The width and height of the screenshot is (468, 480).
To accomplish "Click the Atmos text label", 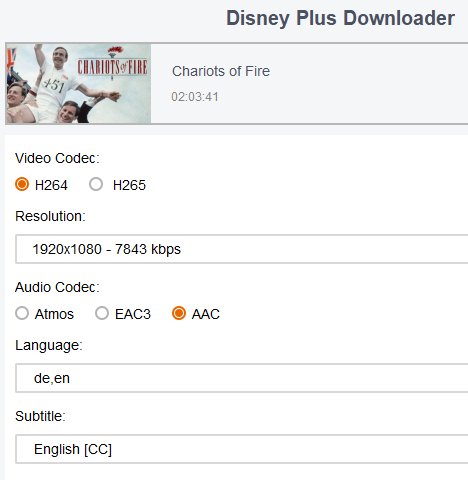I will click(54, 314).
